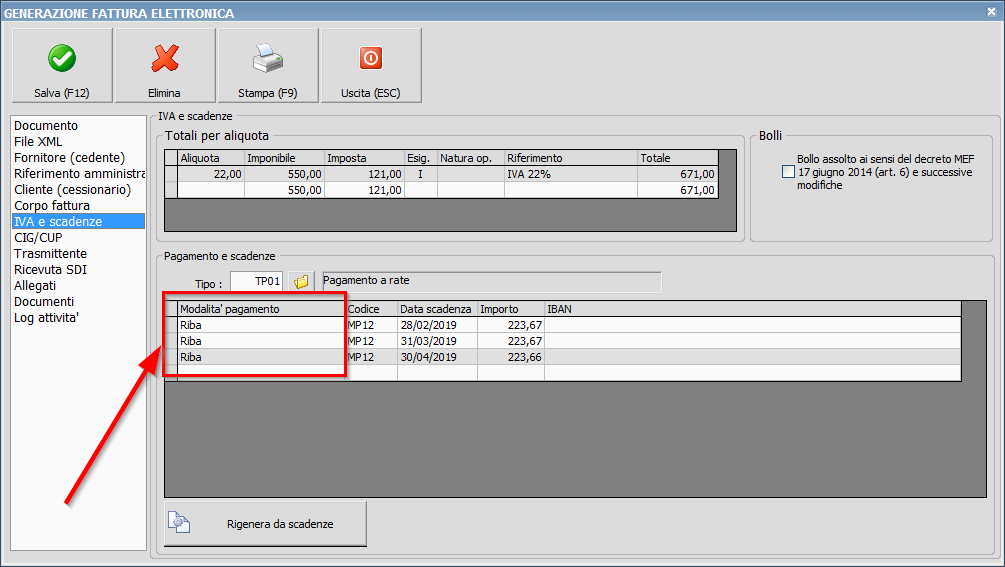Open the folder lookup icon next to Tipo
Image resolution: width=1005 pixels, height=567 pixels.
[x=301, y=281]
